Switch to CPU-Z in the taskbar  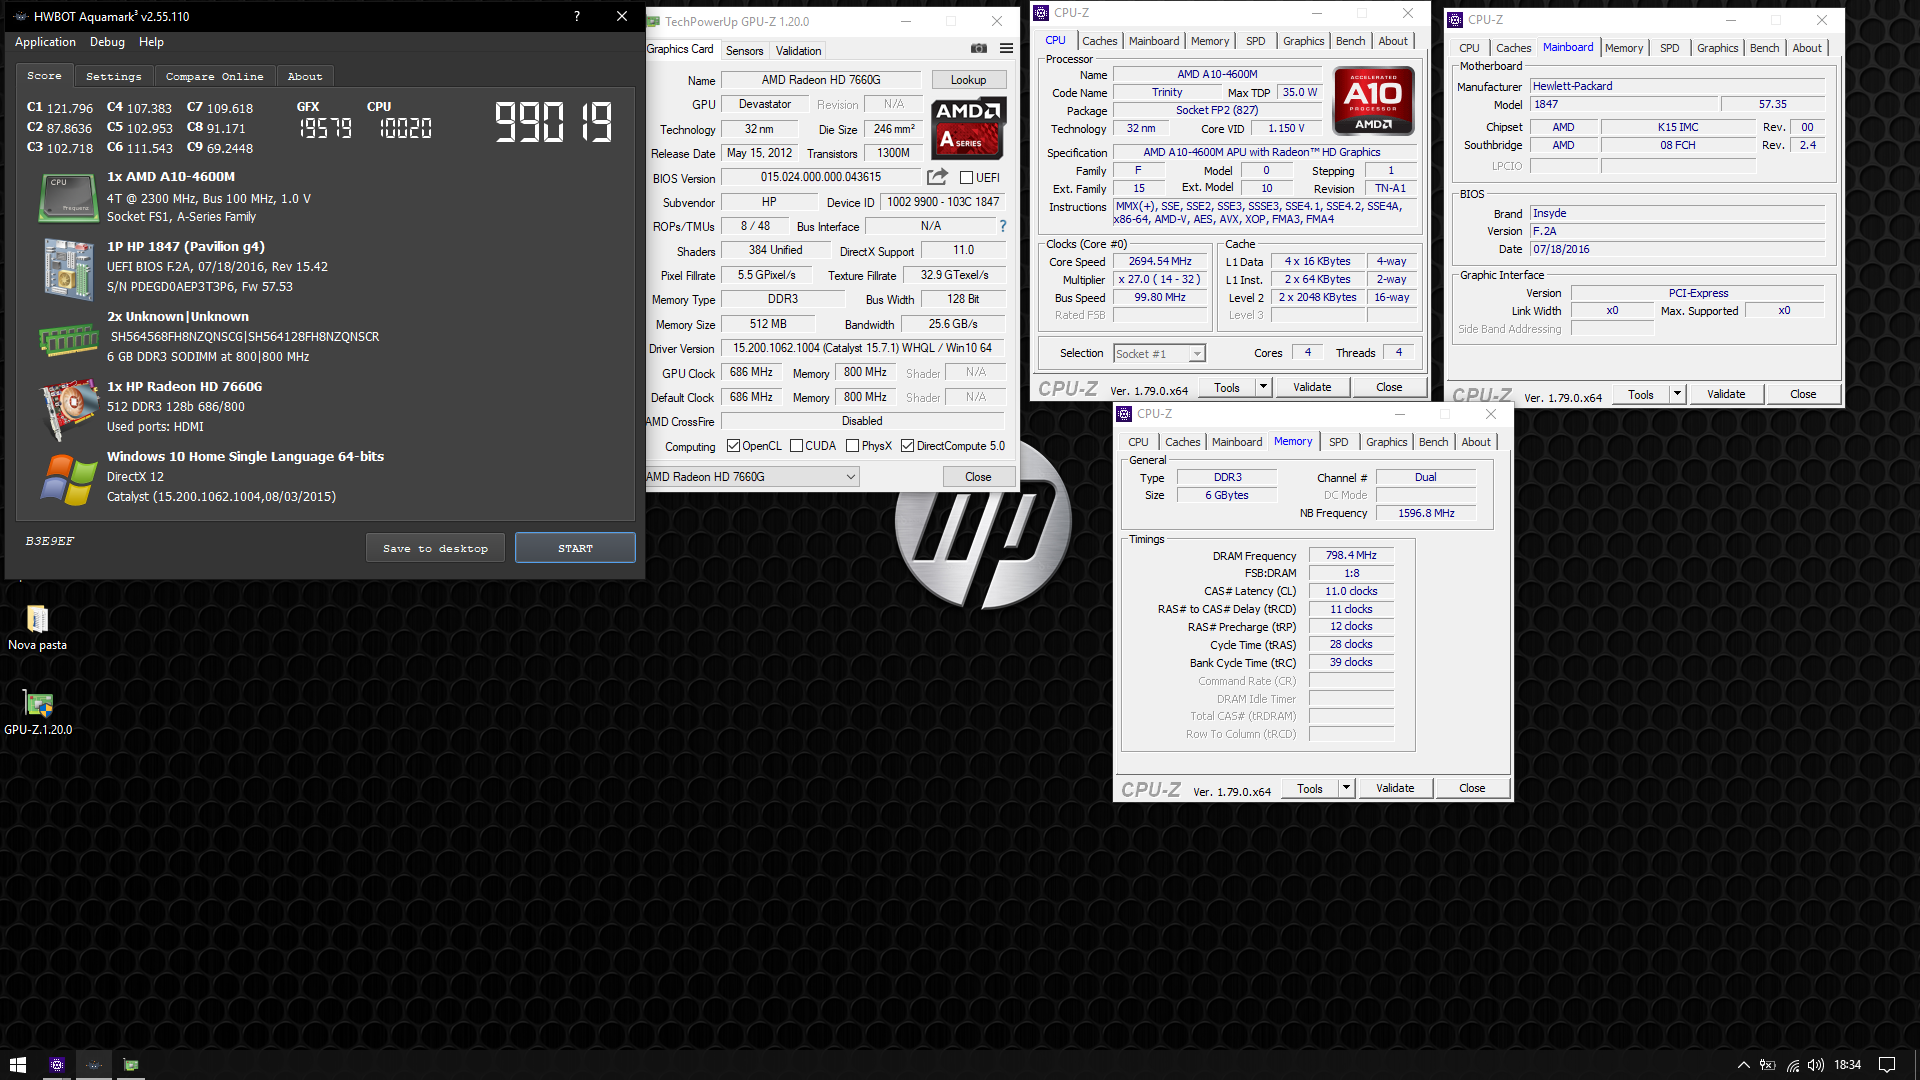point(57,1065)
